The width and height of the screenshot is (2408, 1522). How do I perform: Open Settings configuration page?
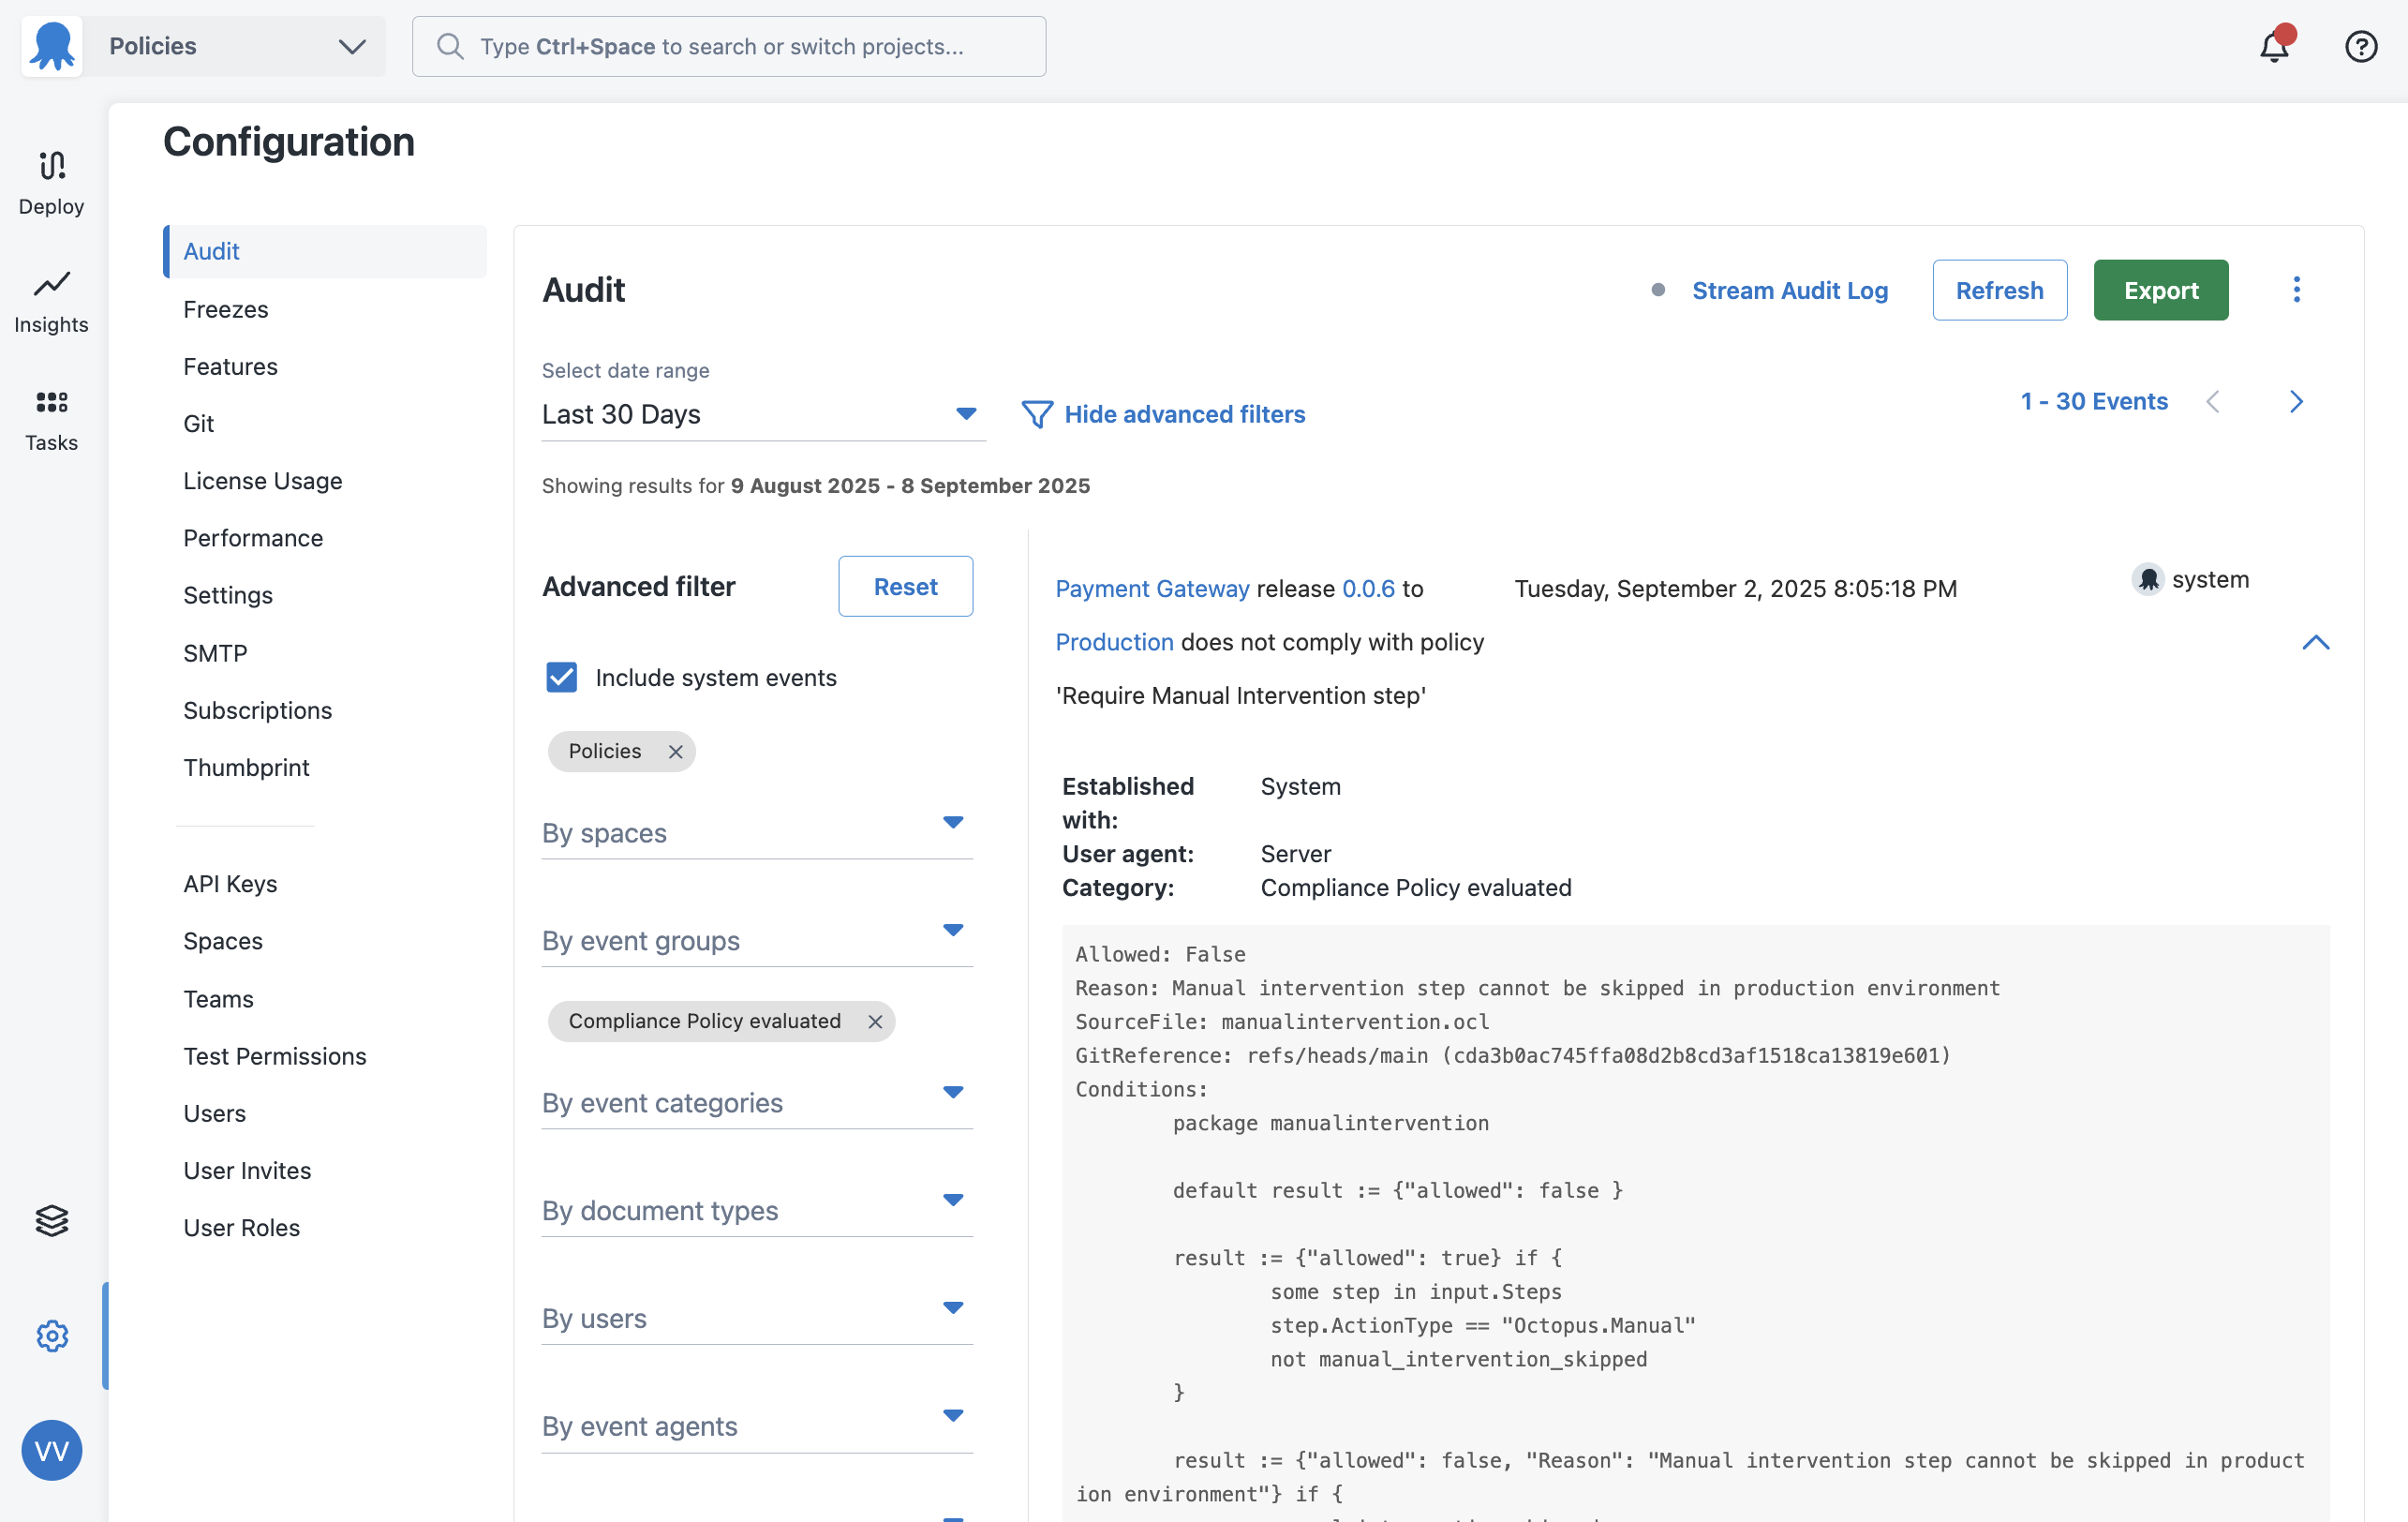228,595
